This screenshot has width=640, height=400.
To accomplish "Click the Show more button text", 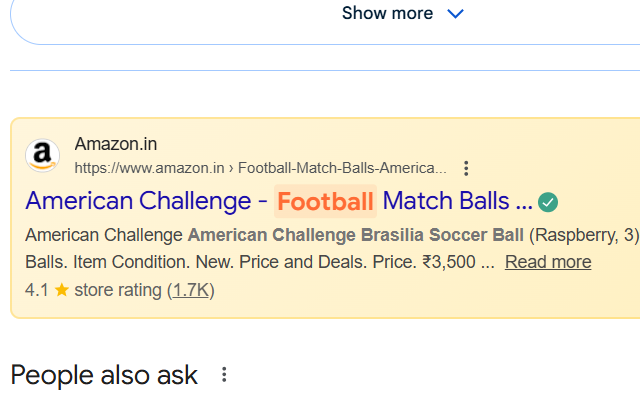I will coord(387,14).
